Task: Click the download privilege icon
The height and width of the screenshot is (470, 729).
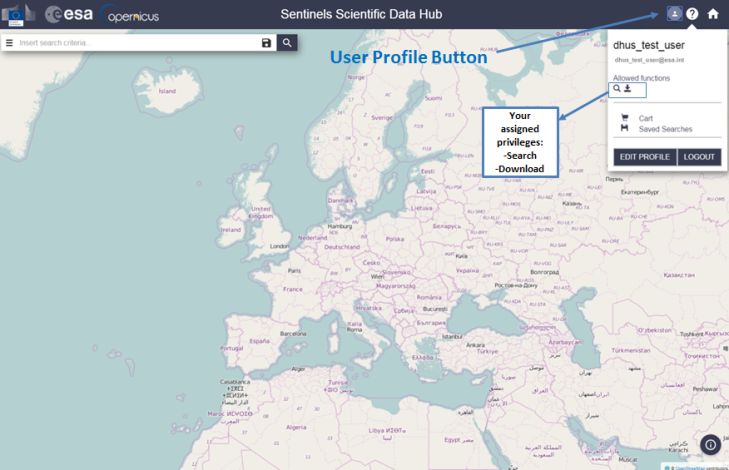Action: (x=627, y=88)
